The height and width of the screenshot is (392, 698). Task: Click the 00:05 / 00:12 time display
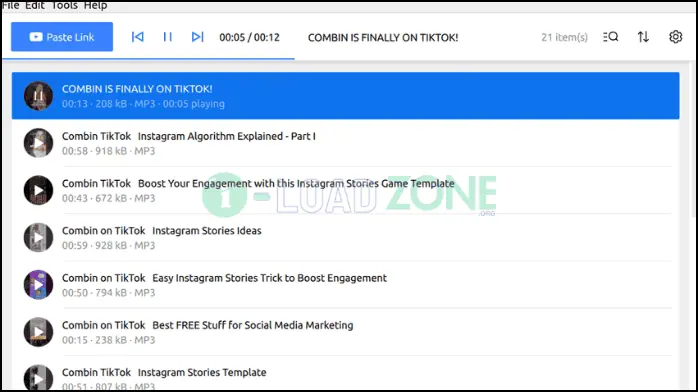(x=249, y=37)
